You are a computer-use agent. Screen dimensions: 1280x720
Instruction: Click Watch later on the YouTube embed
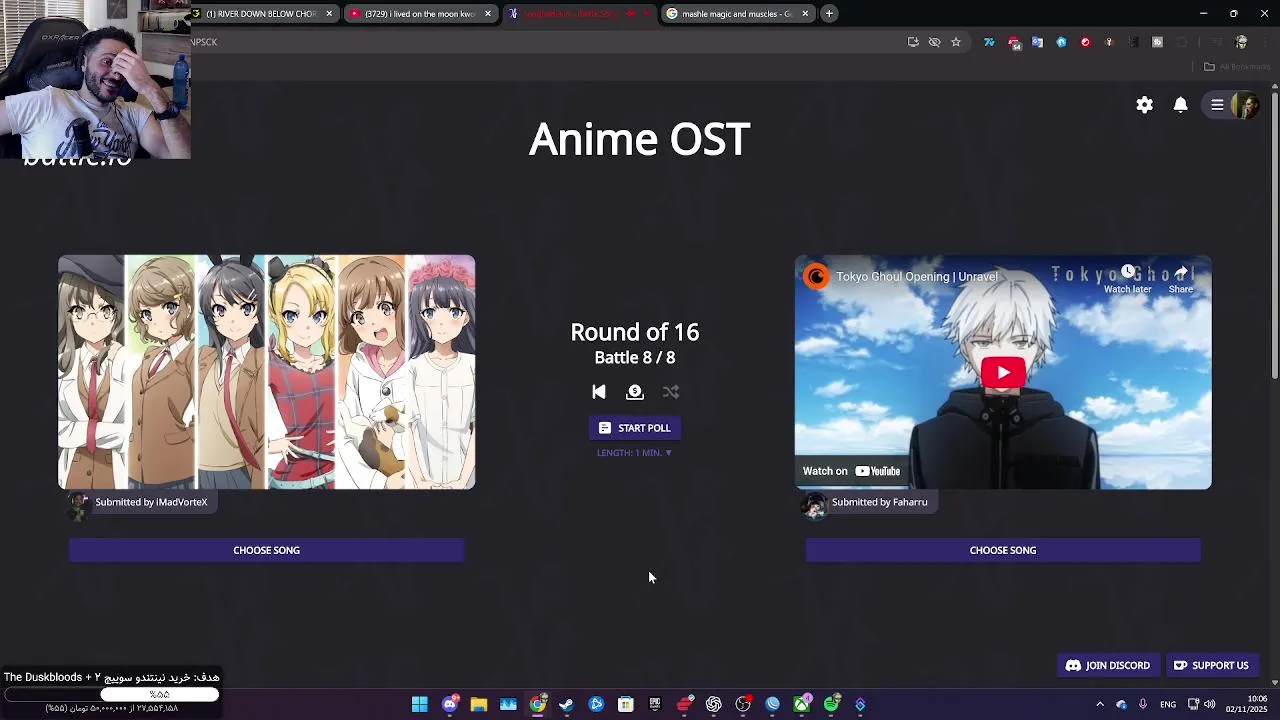click(1128, 279)
